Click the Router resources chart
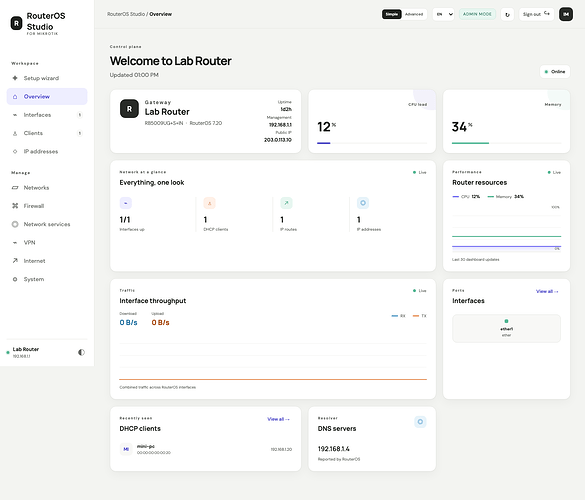The width and height of the screenshot is (585, 500). pos(506,228)
